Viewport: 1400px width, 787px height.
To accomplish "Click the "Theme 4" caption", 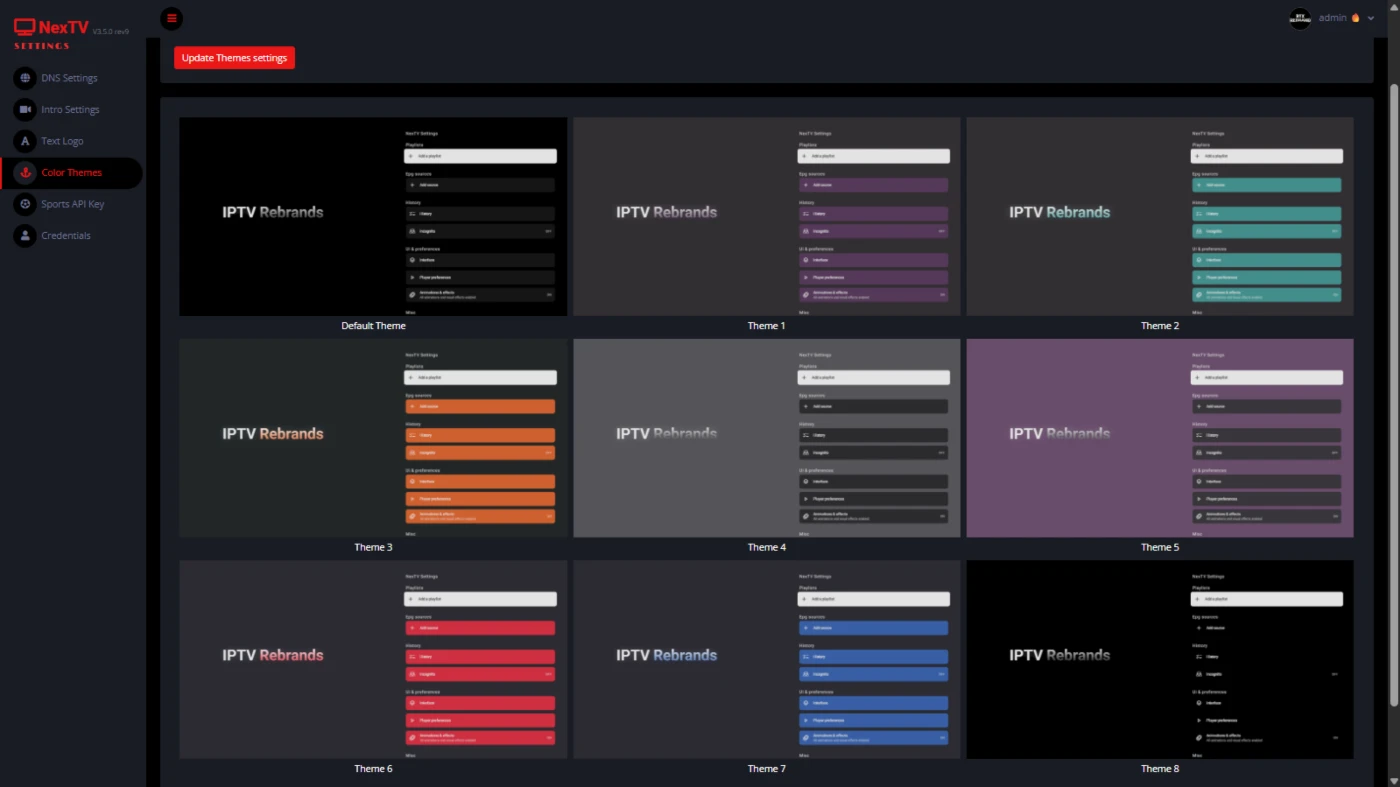I will [x=767, y=547].
